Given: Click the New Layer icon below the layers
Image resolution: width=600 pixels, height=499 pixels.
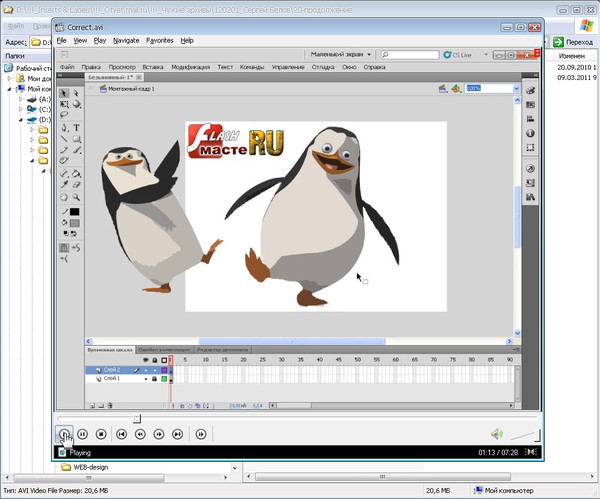Looking at the screenshot, I should coord(92,405).
